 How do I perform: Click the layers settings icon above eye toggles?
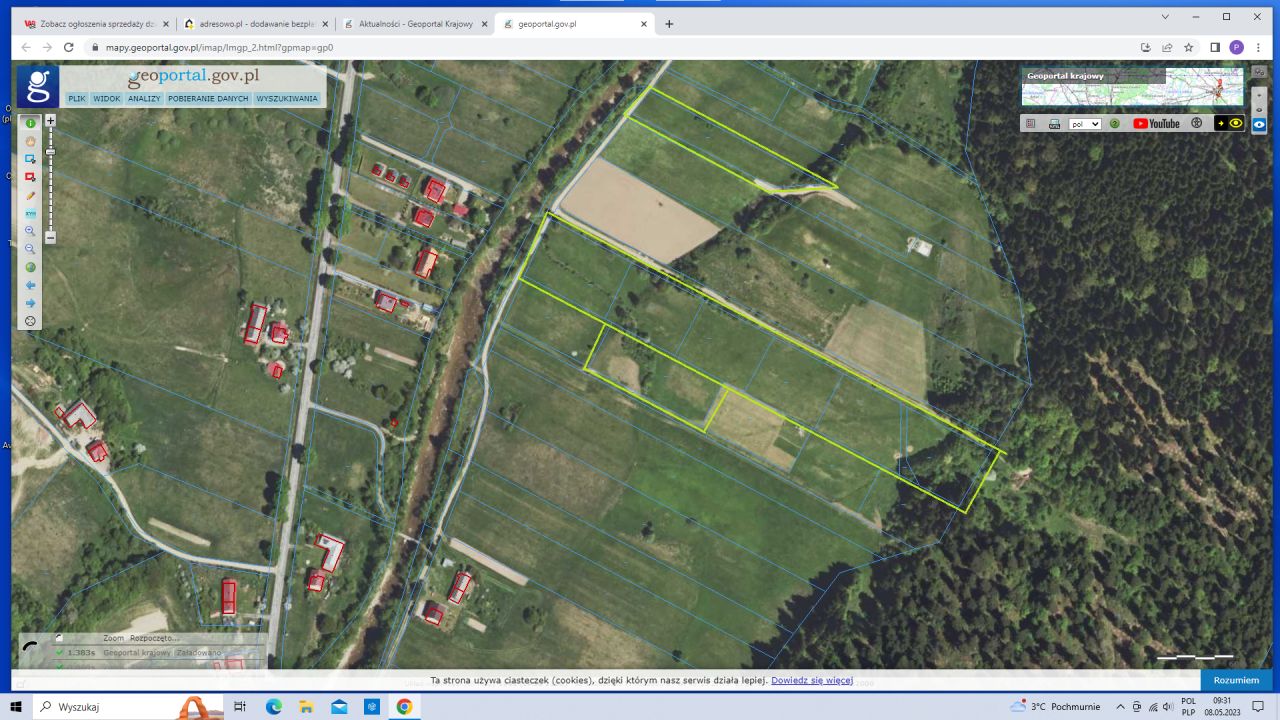click(x=1259, y=73)
